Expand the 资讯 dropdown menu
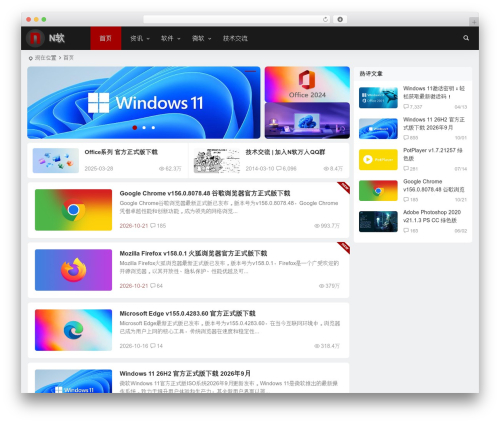 tap(140, 38)
